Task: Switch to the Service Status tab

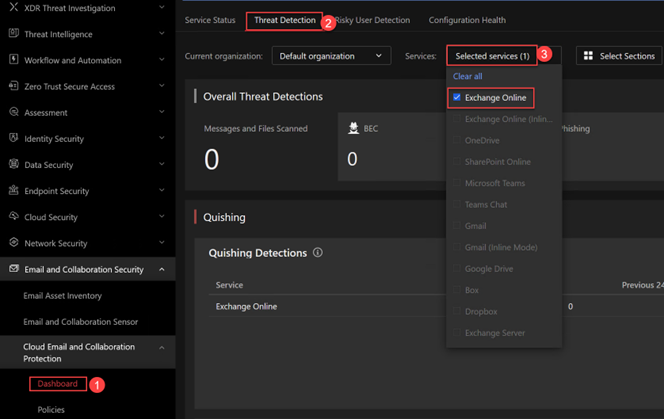Action: coord(210,20)
